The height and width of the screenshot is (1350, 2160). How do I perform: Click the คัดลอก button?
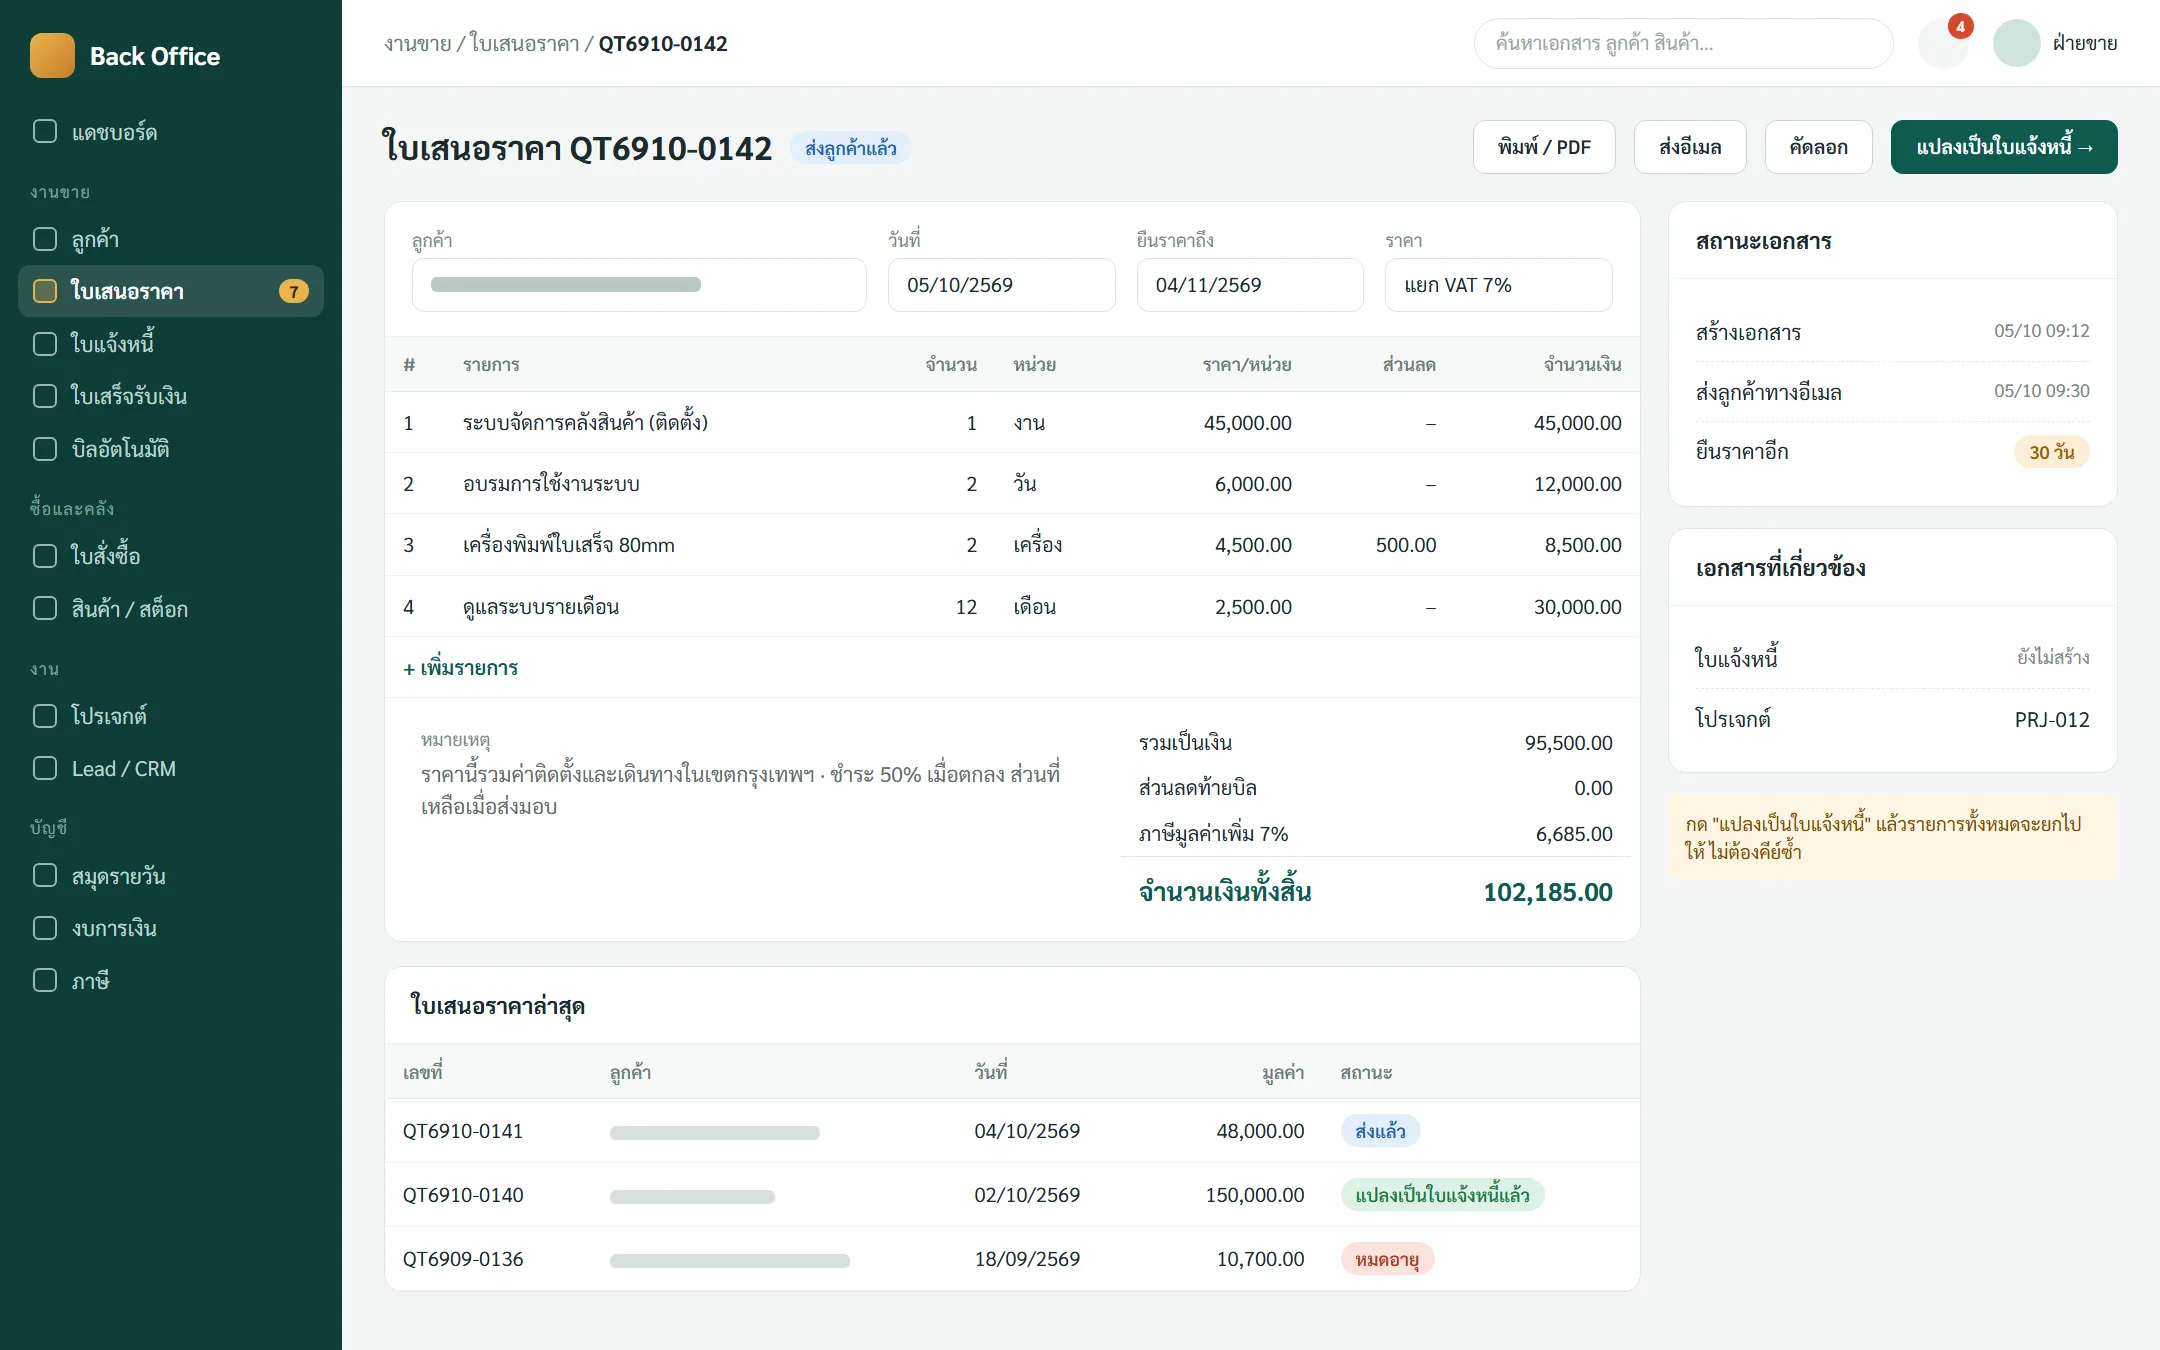[1818, 147]
